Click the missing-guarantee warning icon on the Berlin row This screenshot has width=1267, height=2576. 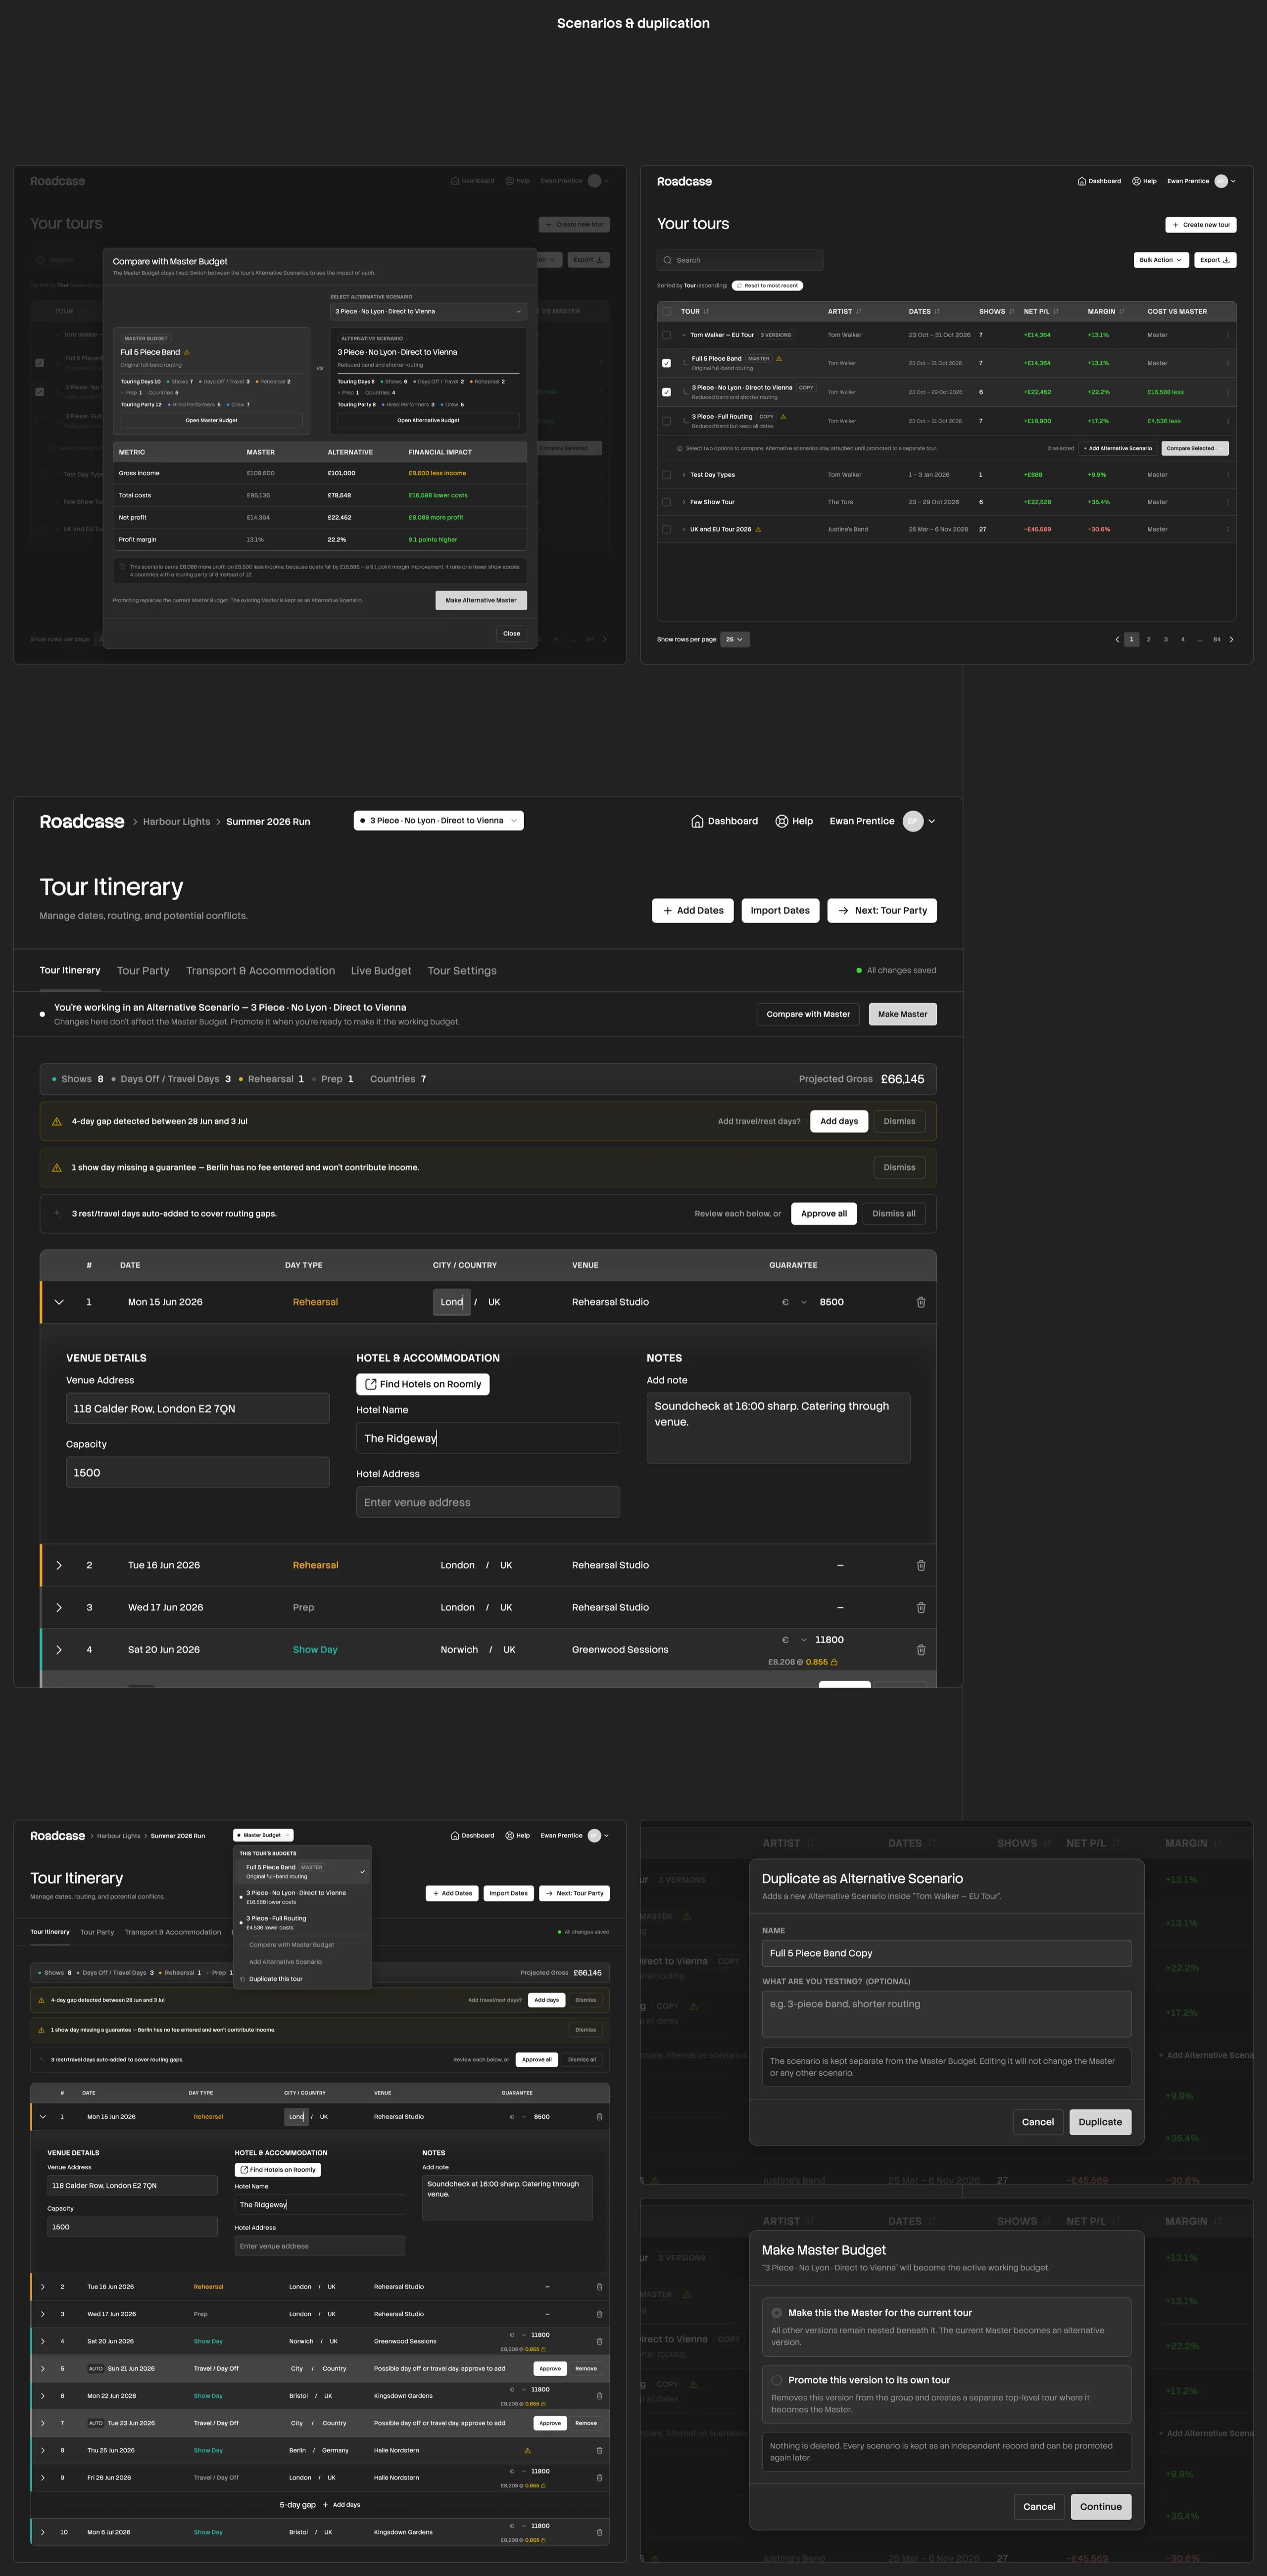click(527, 2450)
